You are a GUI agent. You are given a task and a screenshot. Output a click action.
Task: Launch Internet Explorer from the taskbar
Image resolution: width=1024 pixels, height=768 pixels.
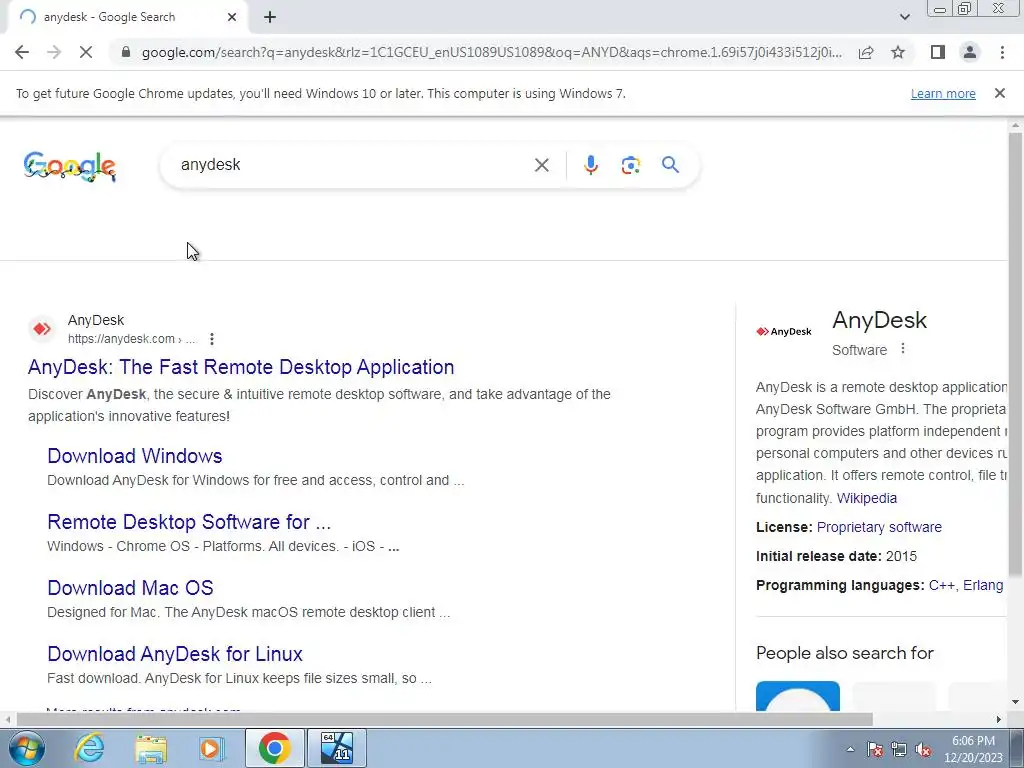click(89, 748)
